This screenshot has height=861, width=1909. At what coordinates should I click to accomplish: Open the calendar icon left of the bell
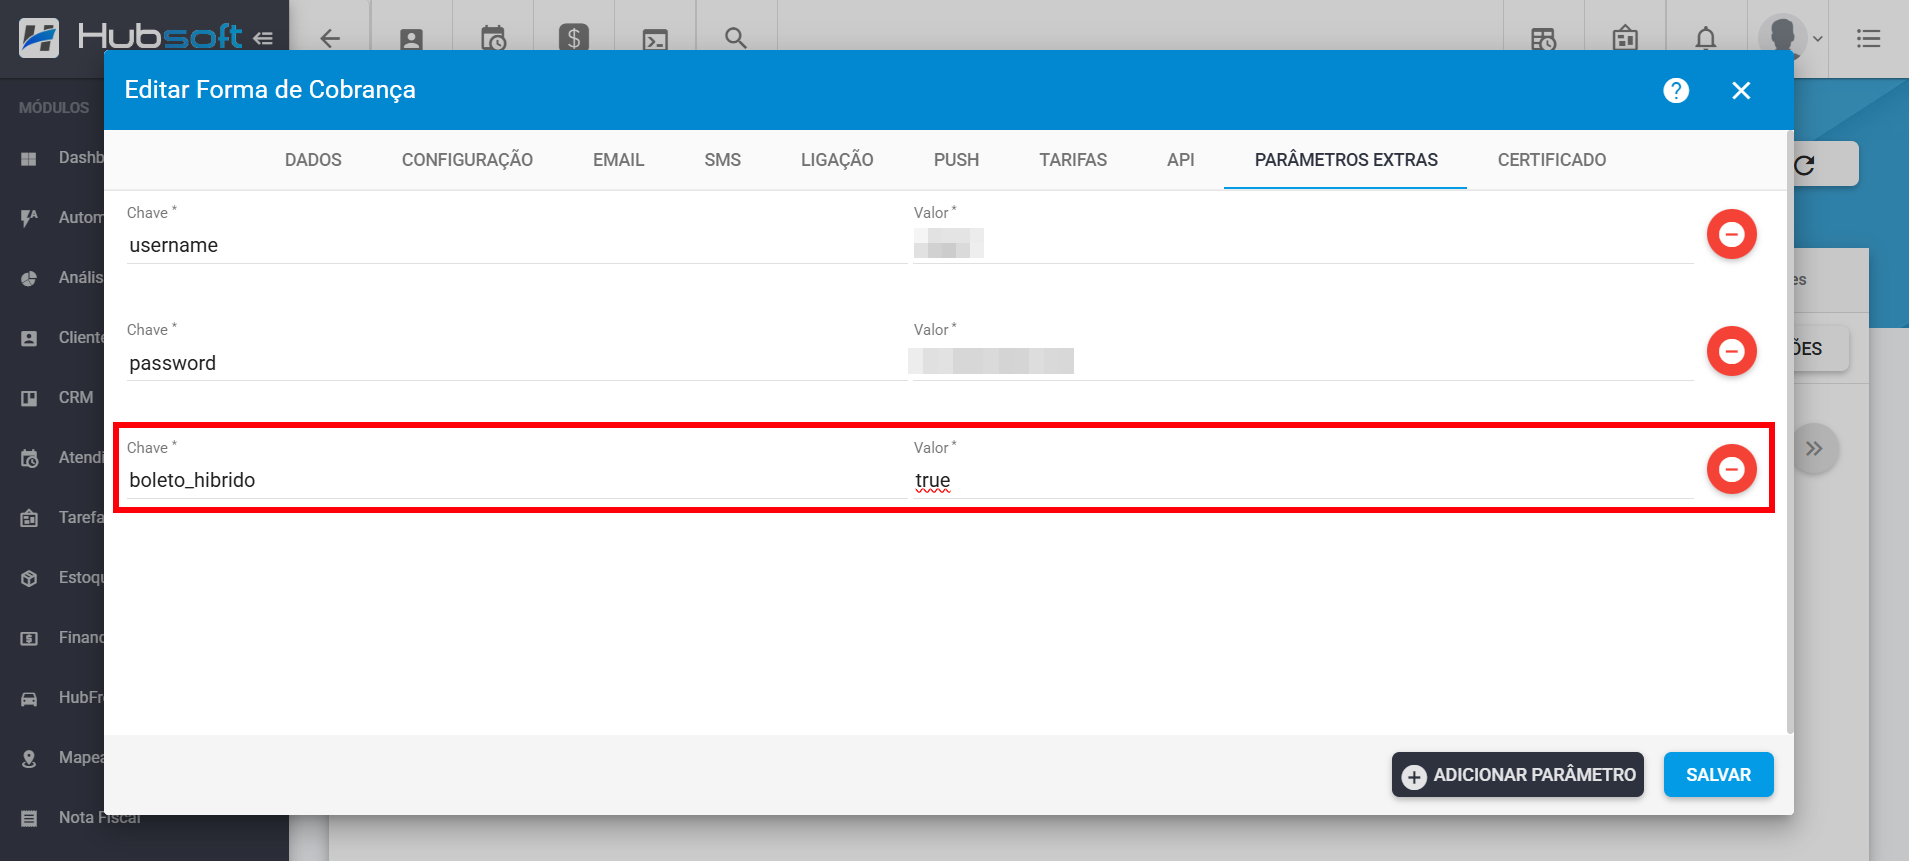pyautogui.click(x=1625, y=38)
